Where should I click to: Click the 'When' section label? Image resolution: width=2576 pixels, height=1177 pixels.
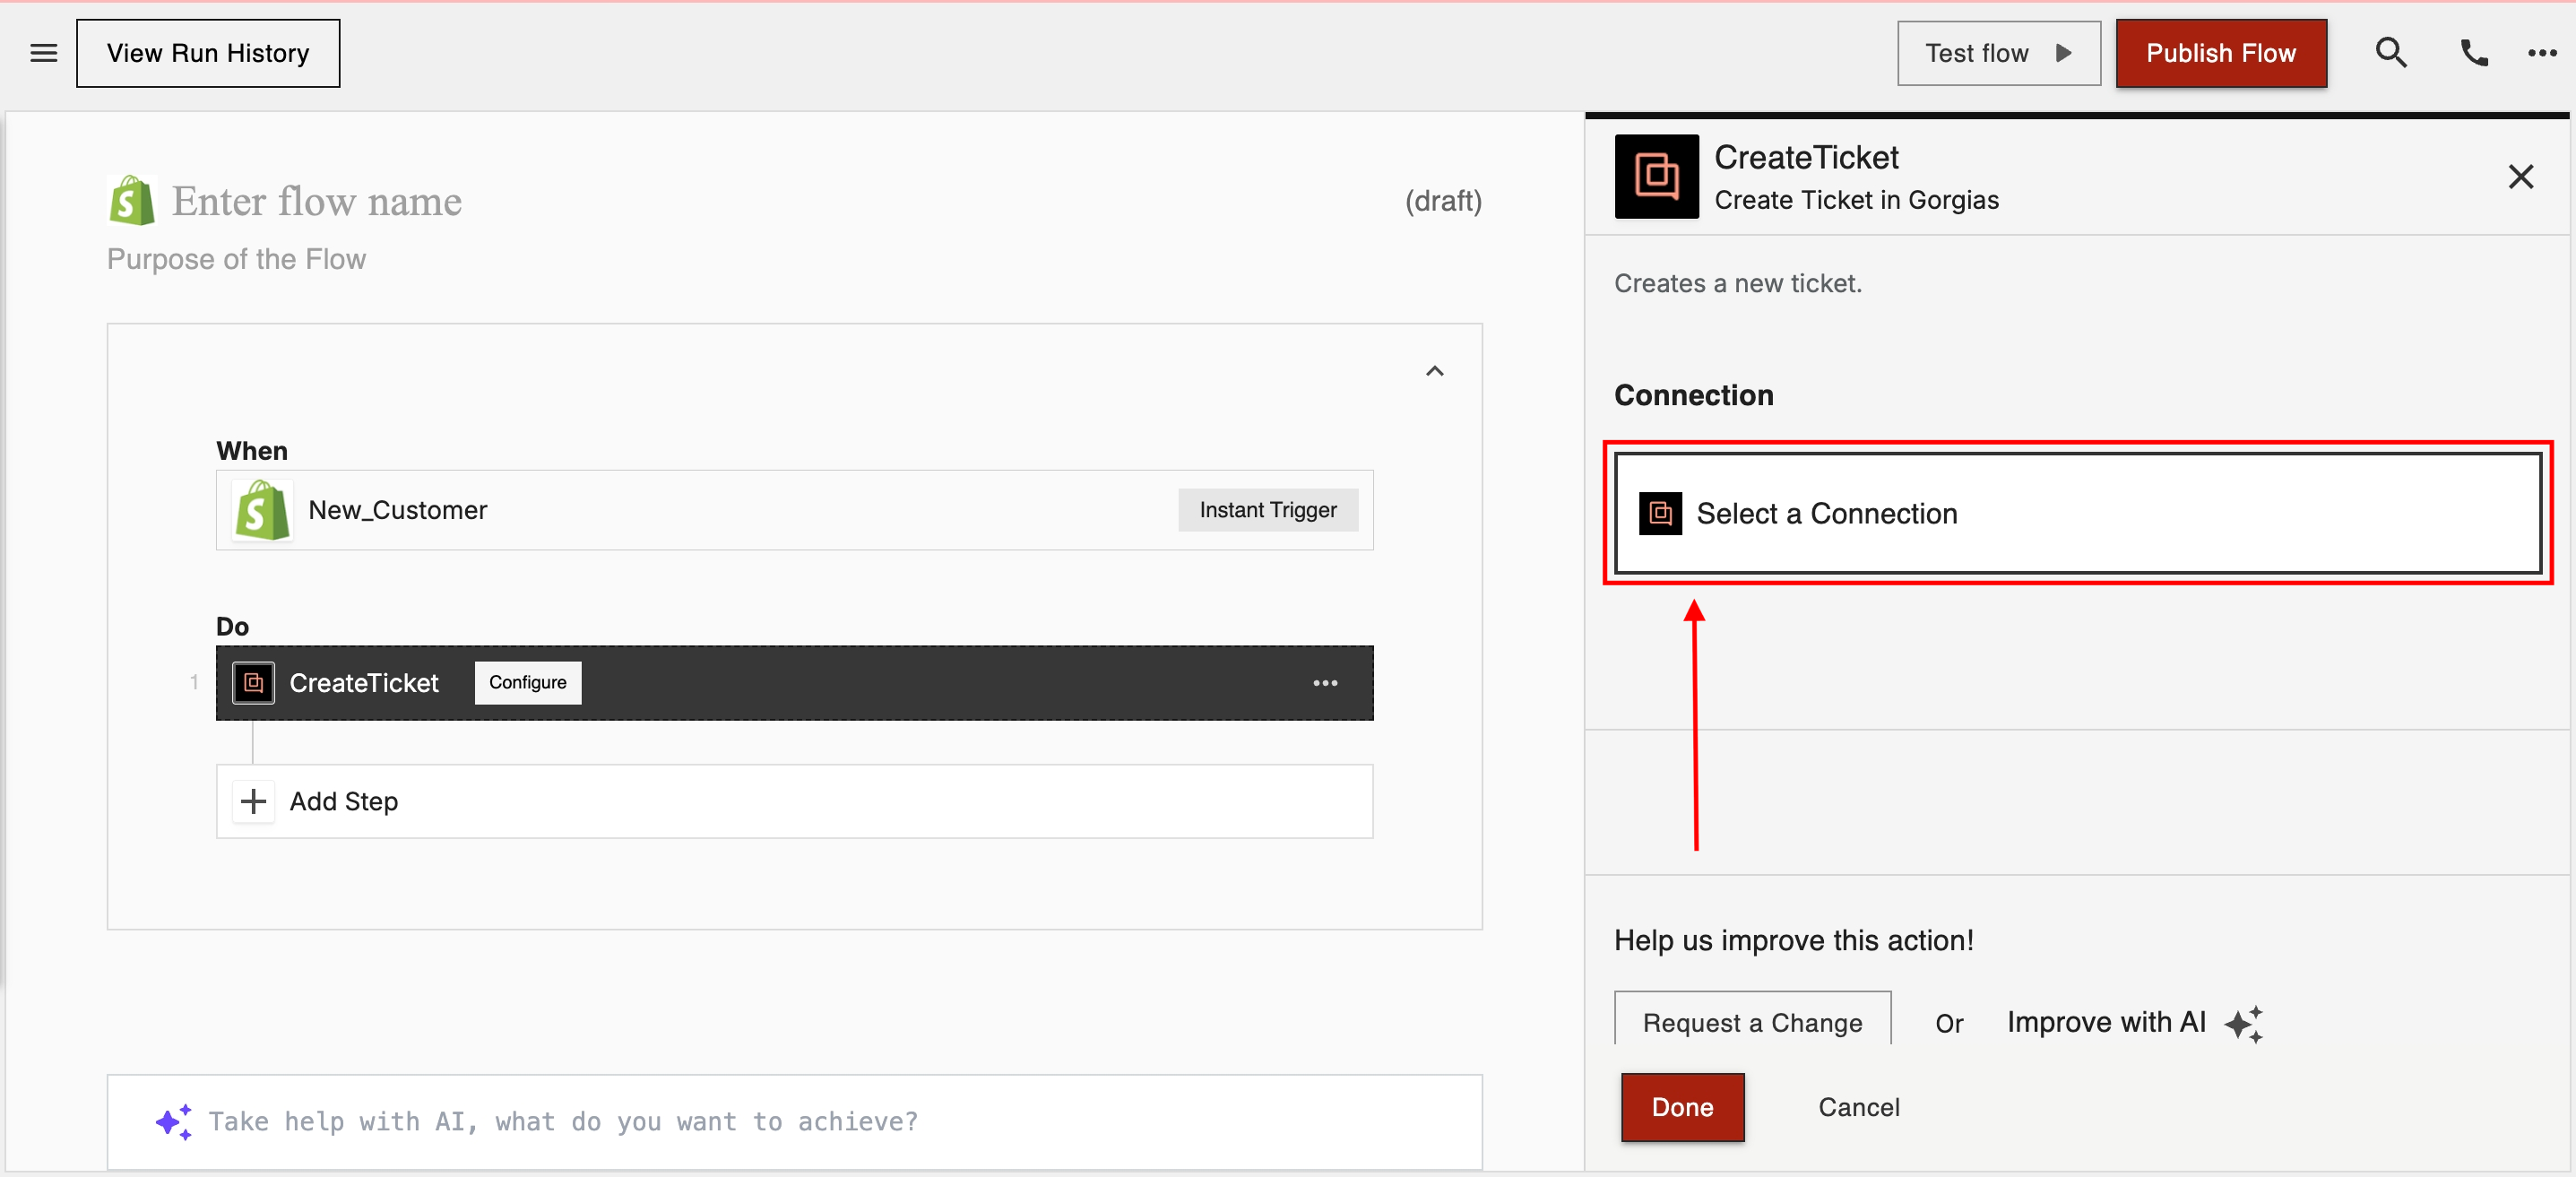(x=252, y=451)
